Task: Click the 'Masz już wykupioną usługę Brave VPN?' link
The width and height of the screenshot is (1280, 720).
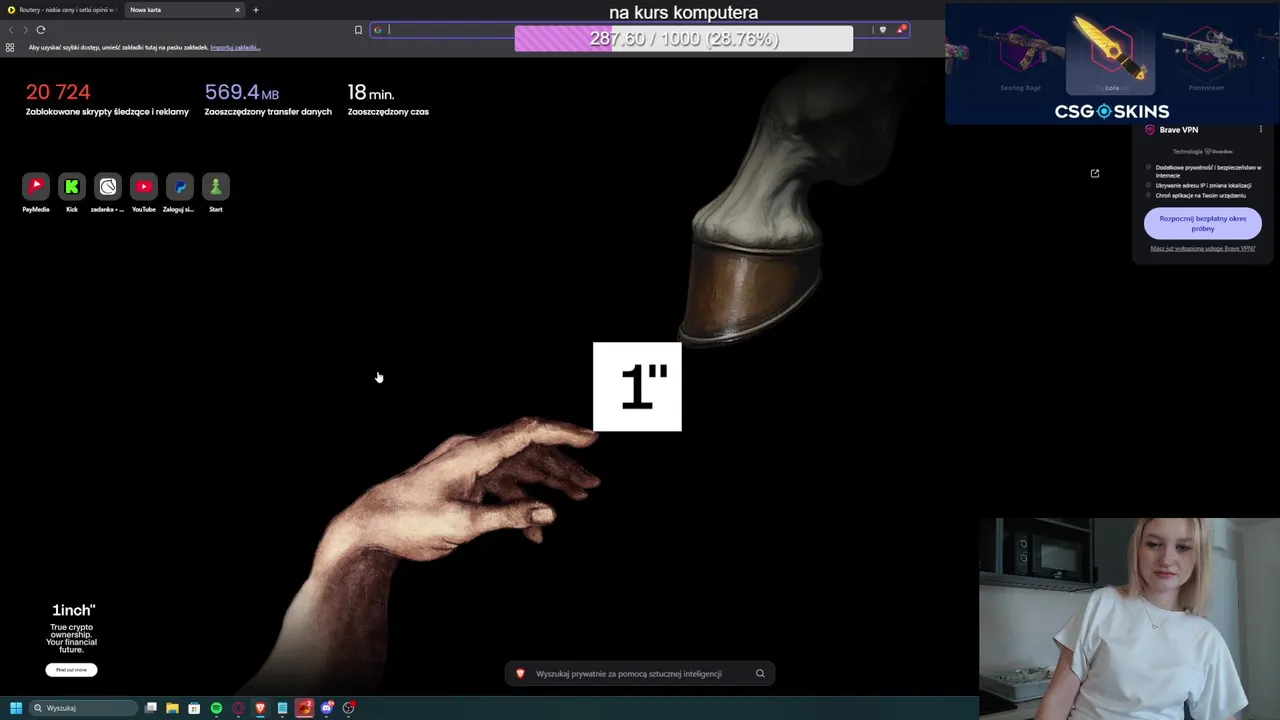Action: click(1202, 248)
